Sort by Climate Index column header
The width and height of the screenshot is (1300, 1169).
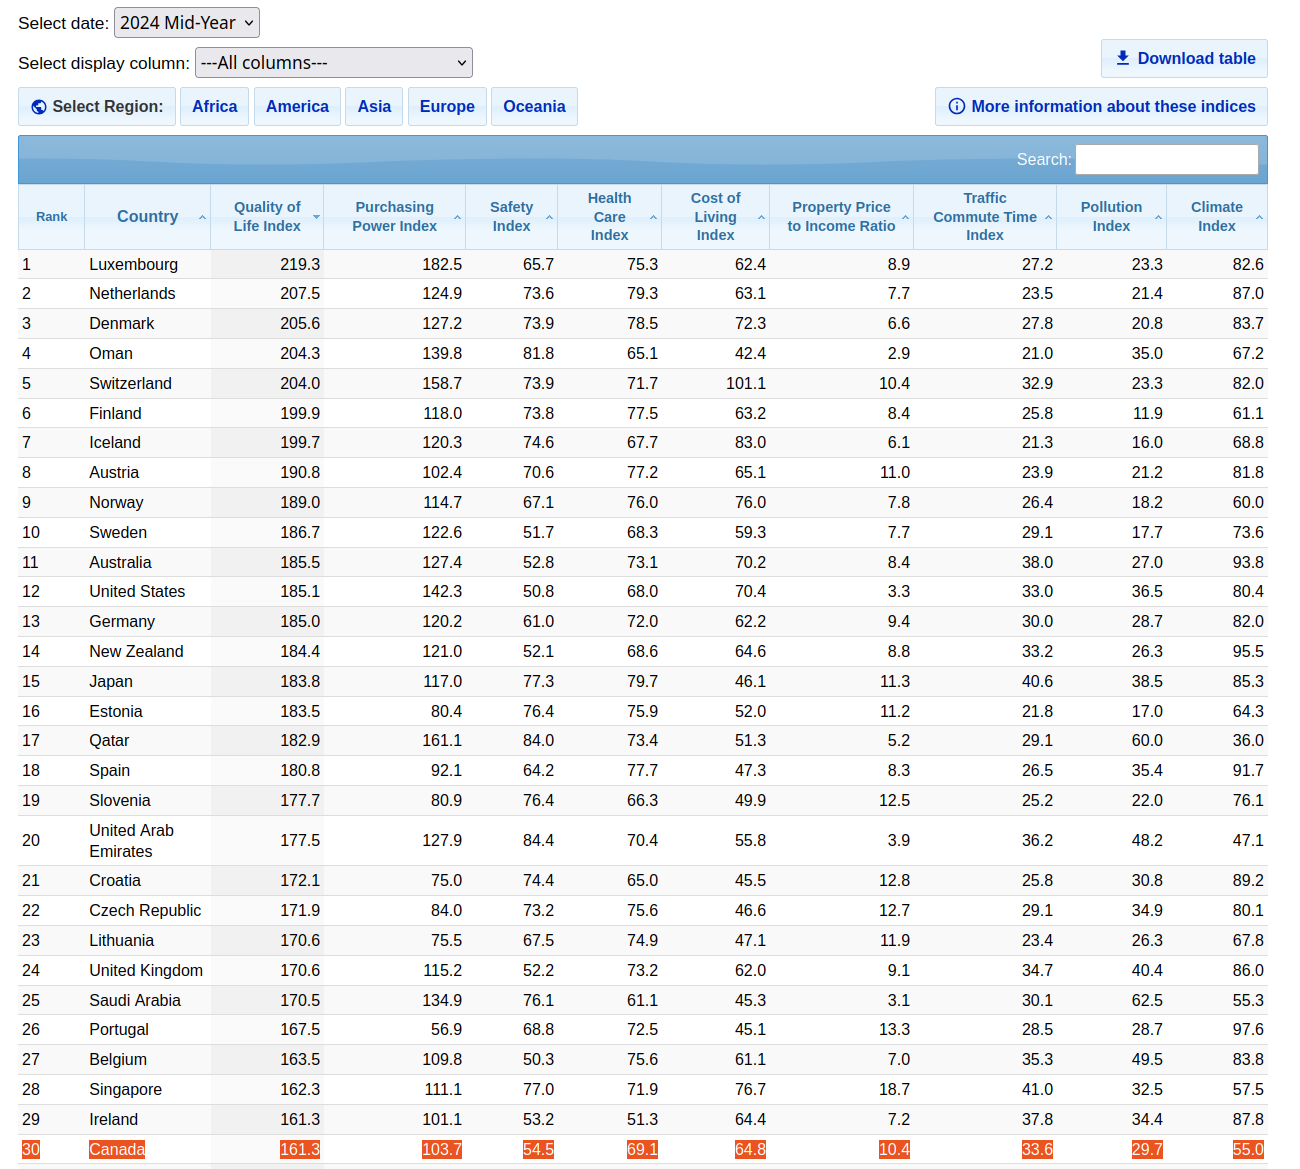coord(1217,217)
